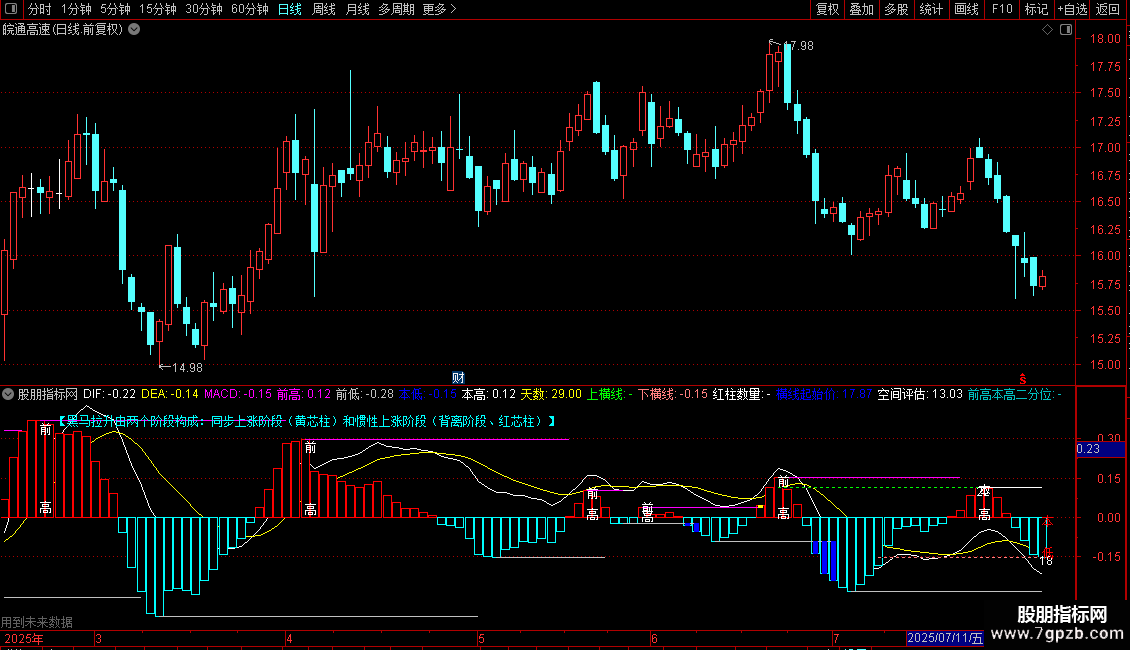Viewport: 1130px width, 650px height.
Task: Click the 统计 statistics button
Action: pyautogui.click(x=931, y=9)
